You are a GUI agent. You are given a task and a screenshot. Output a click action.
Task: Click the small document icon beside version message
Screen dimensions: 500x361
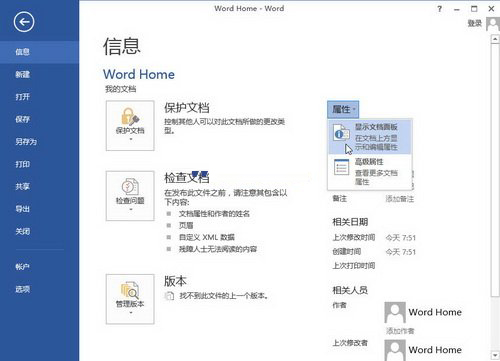point(170,296)
